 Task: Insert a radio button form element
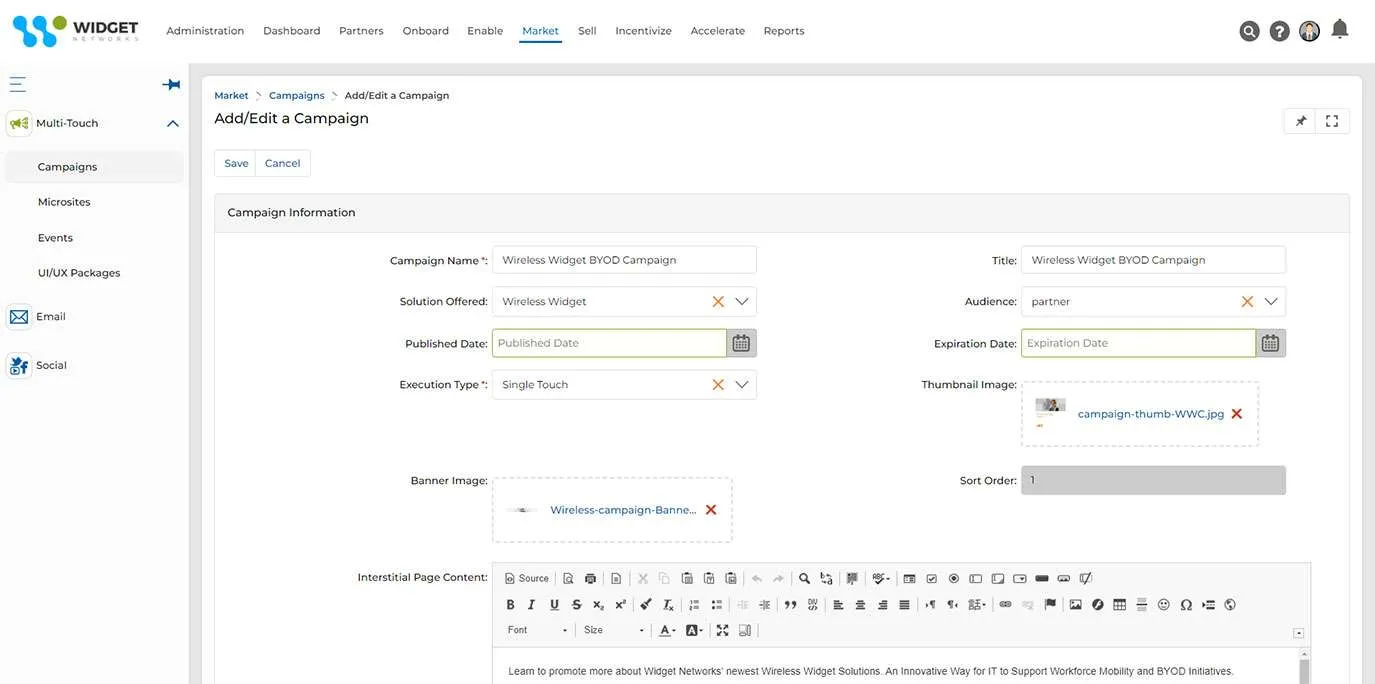[954, 579]
